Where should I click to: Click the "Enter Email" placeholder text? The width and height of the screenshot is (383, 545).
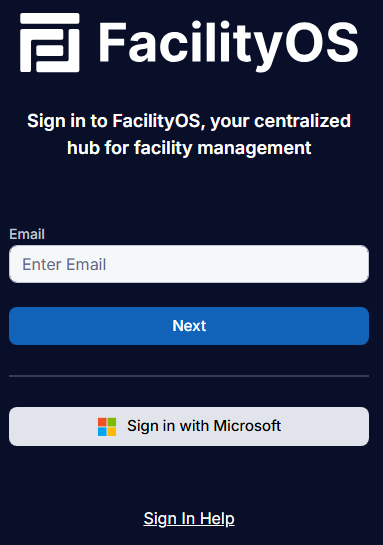coord(64,265)
